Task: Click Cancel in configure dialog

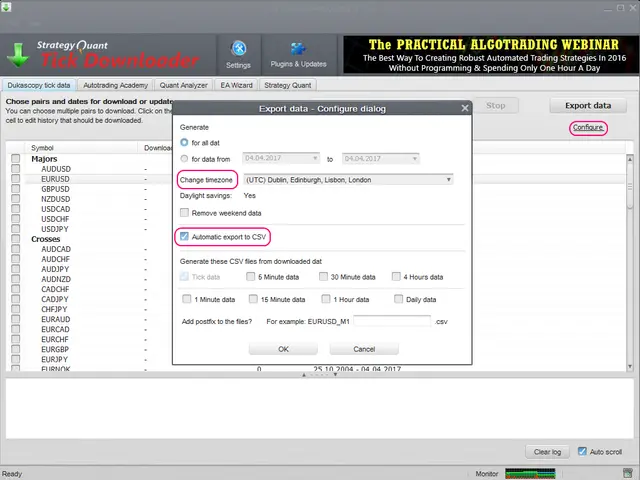Action: coord(364,349)
